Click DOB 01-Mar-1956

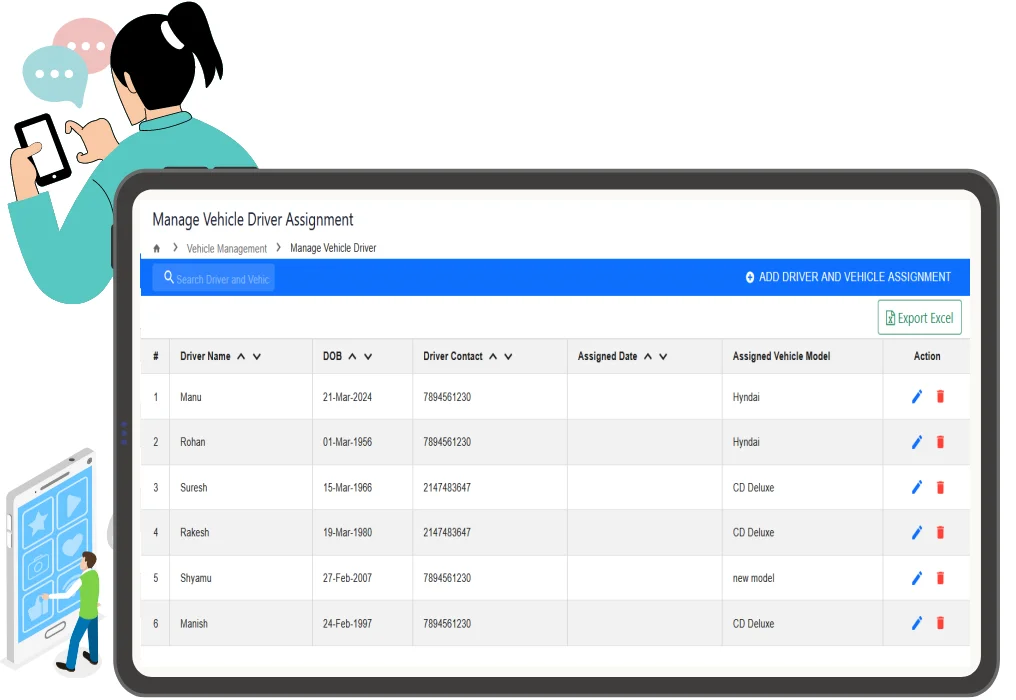coord(347,442)
